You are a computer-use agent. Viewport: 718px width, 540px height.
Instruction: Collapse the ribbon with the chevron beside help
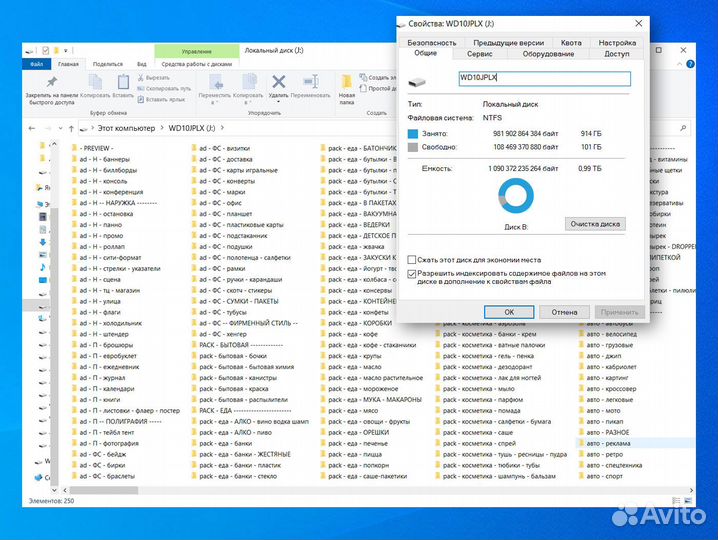(x=679, y=64)
